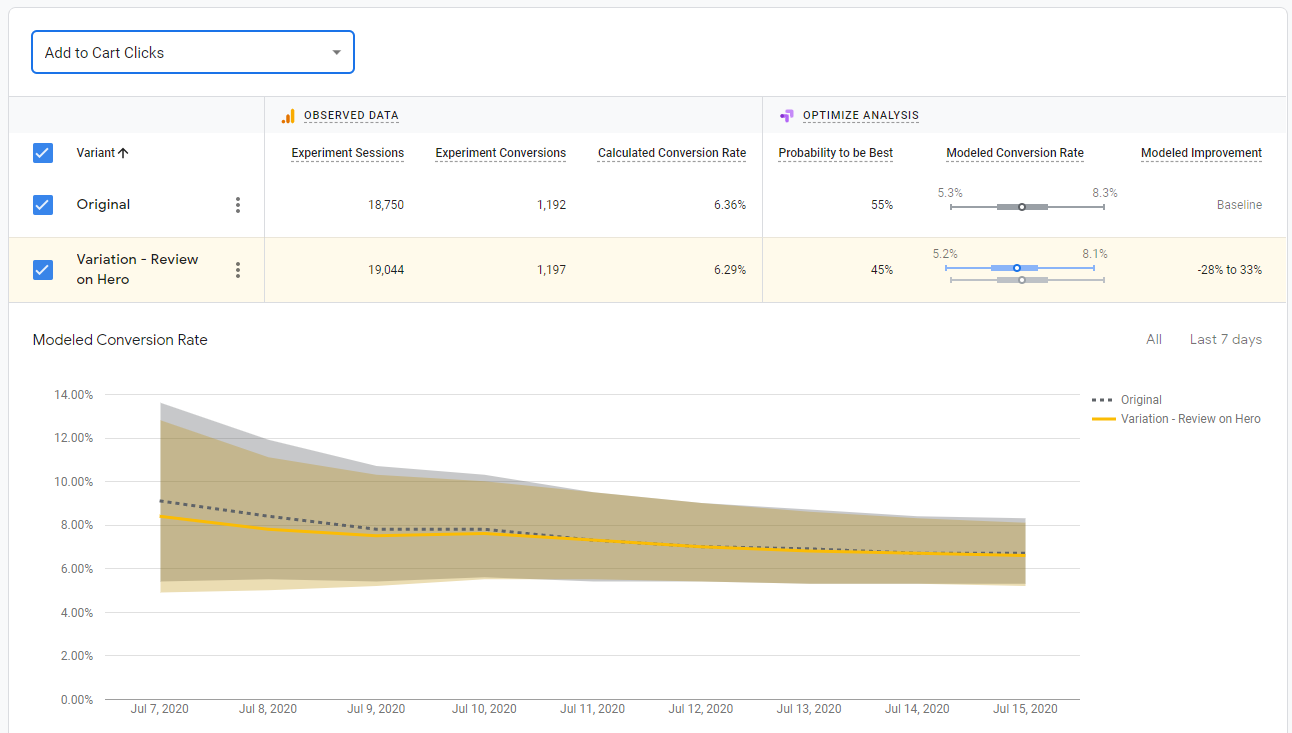1292x733 pixels.
Task: Click the Probability to be Best header
Action: click(x=836, y=153)
